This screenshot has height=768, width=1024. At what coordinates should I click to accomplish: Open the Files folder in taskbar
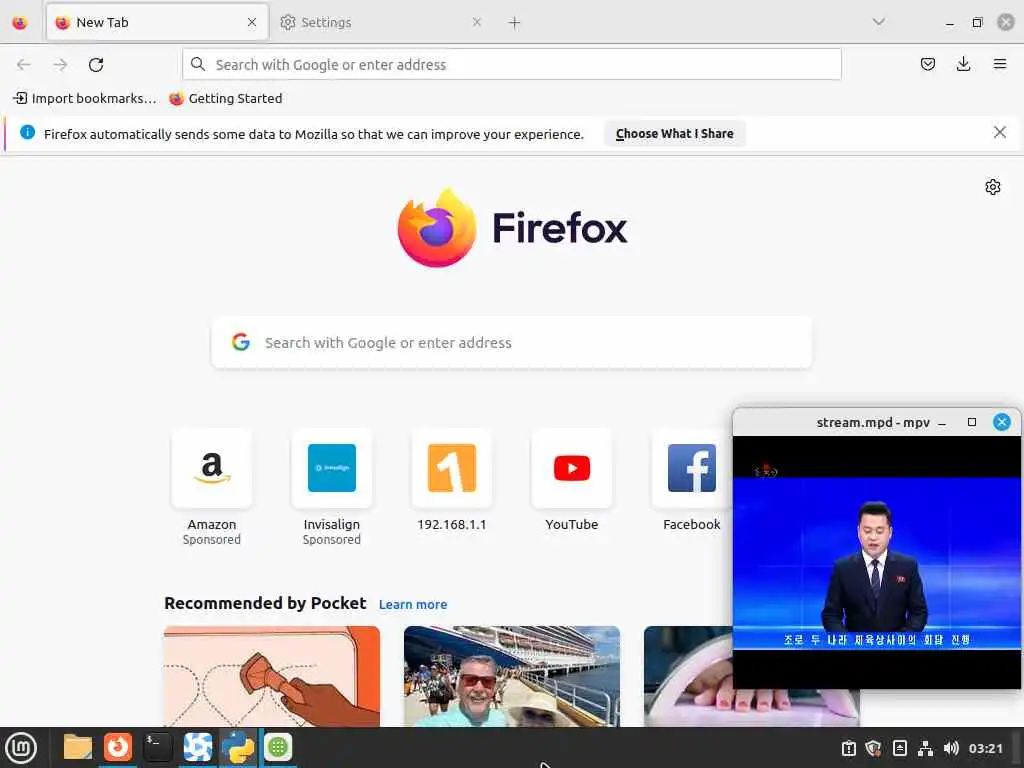[78, 747]
